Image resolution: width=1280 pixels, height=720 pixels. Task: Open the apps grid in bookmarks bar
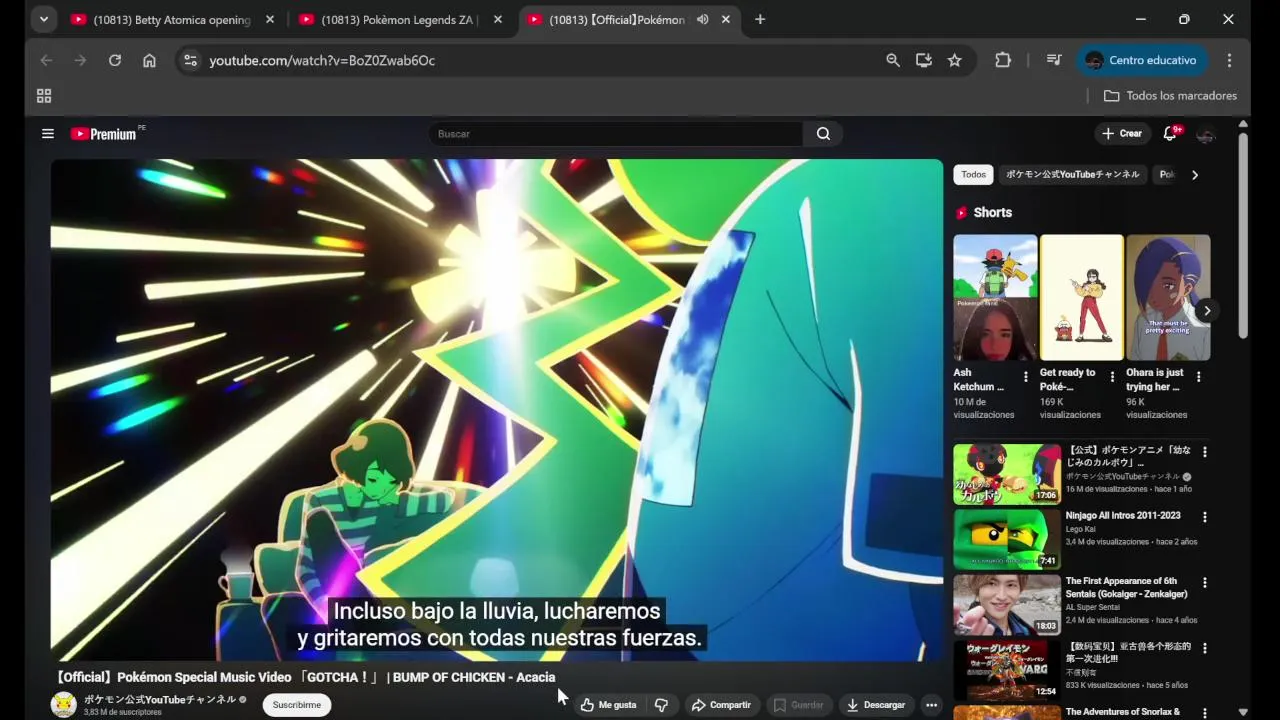point(44,96)
